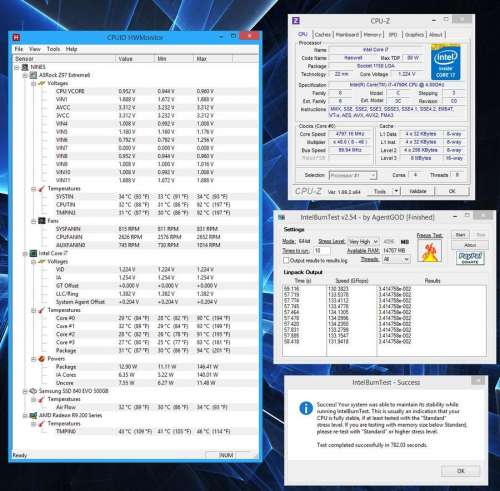
Task: Click the Samsung SSD drive icon
Action: (x=33, y=391)
